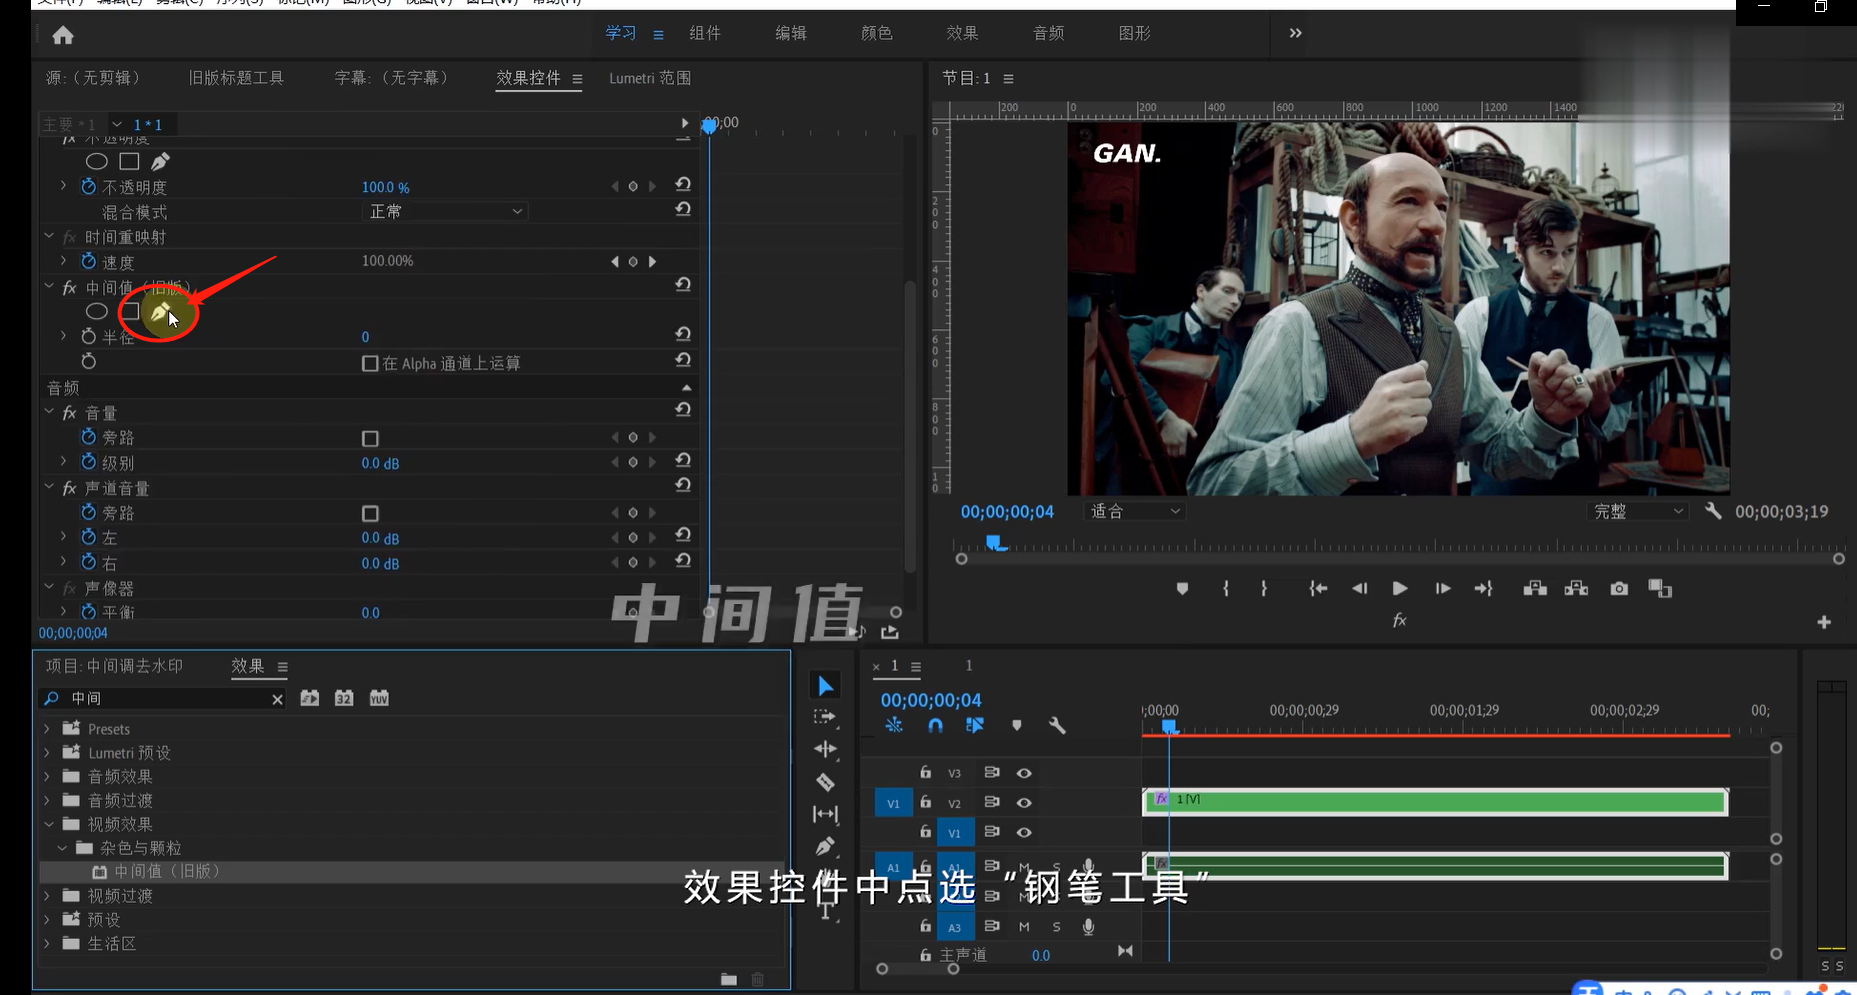Viewport: 1857px width, 995px height.
Task: Choose the Selection tool
Action: (x=825, y=686)
